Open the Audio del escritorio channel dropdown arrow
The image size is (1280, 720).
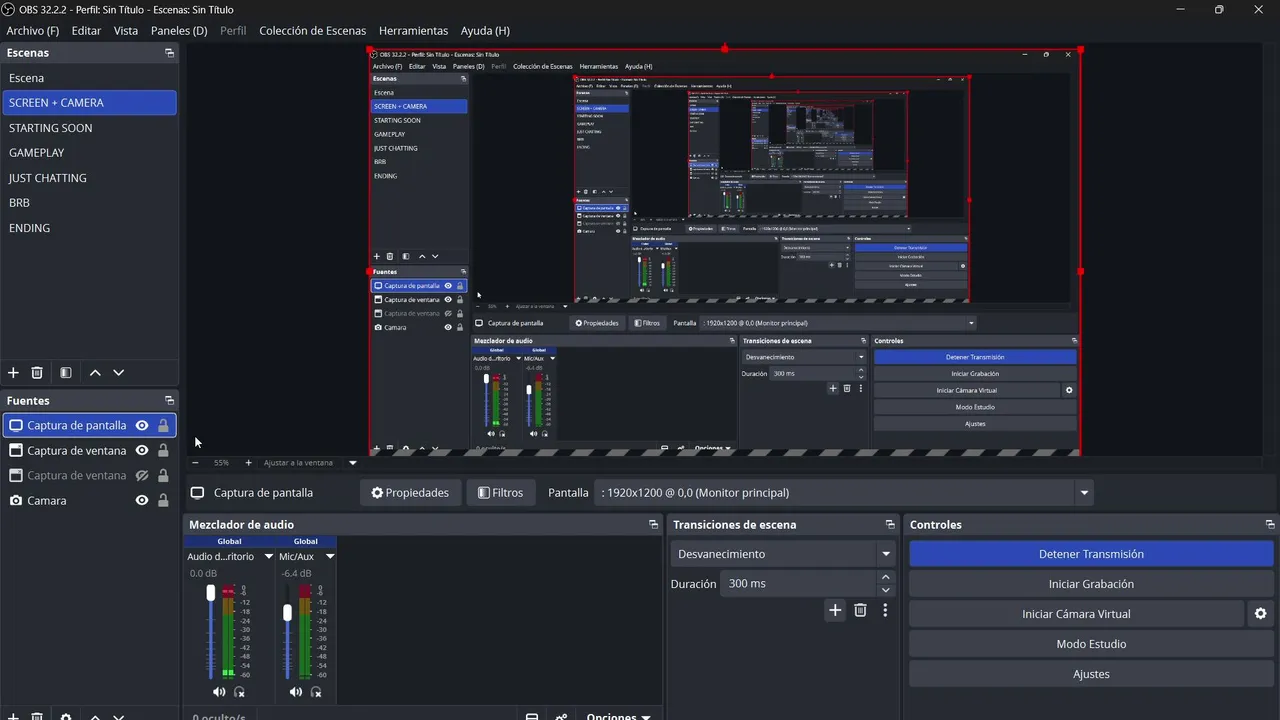pyautogui.click(x=269, y=557)
